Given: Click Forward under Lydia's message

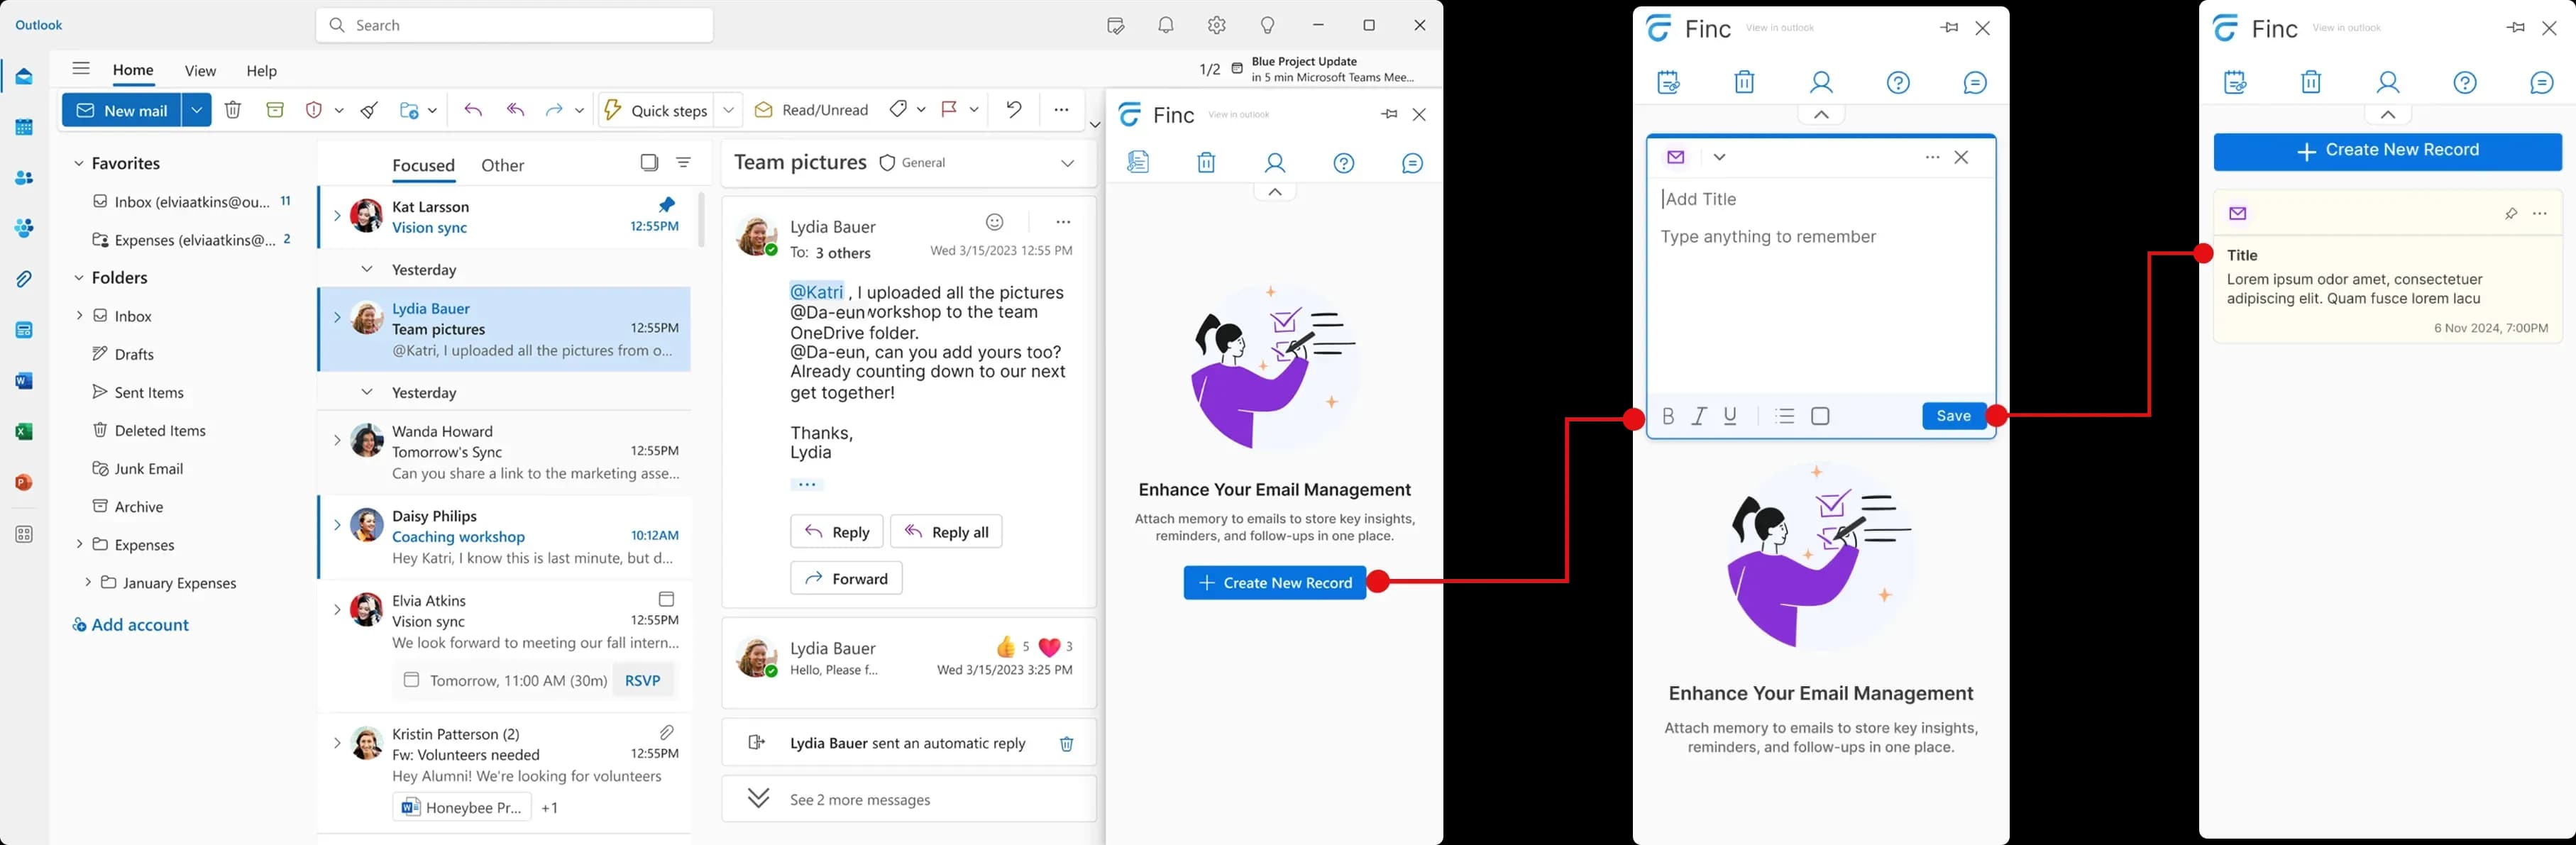Looking at the screenshot, I should 846,578.
